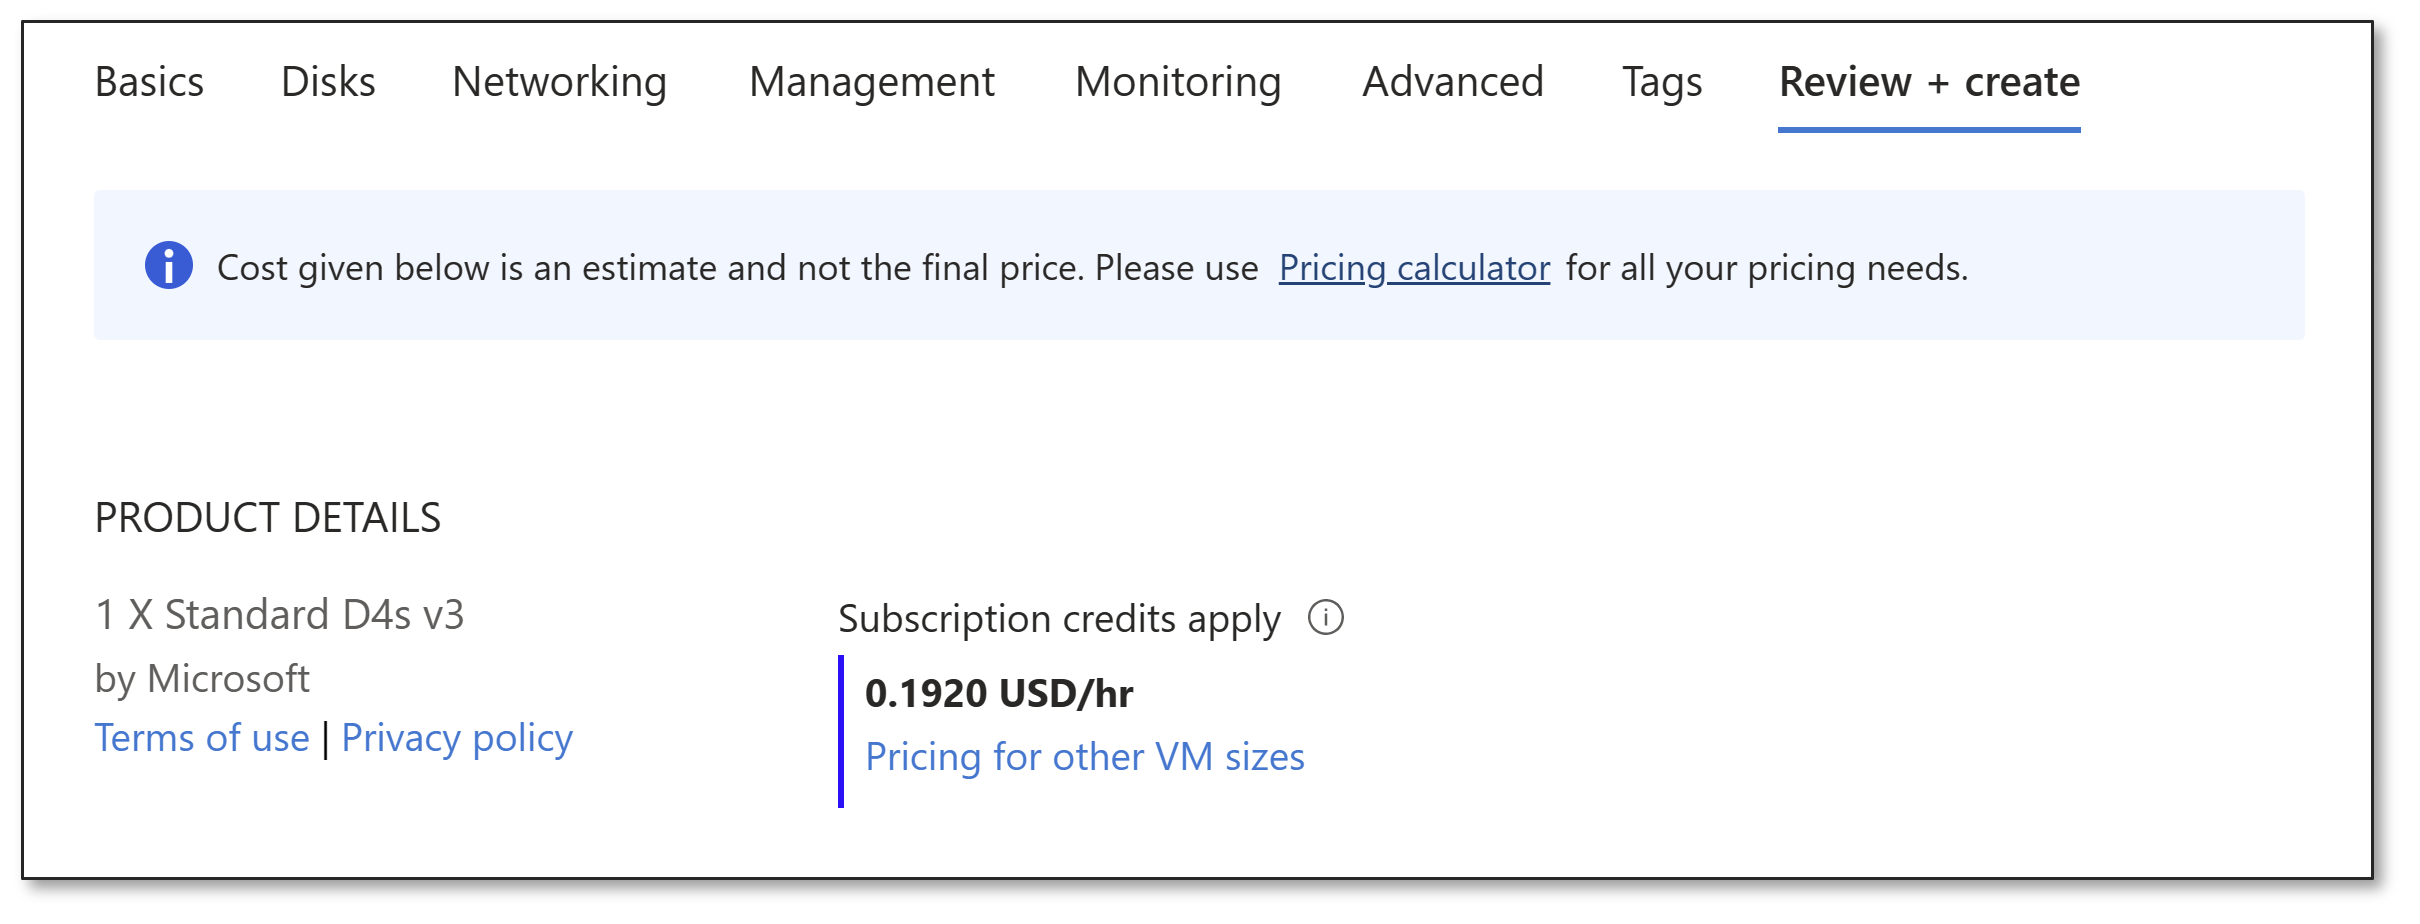Click the 'by Microsoft' publisher text
The width and height of the screenshot is (2420, 924).
[202, 679]
